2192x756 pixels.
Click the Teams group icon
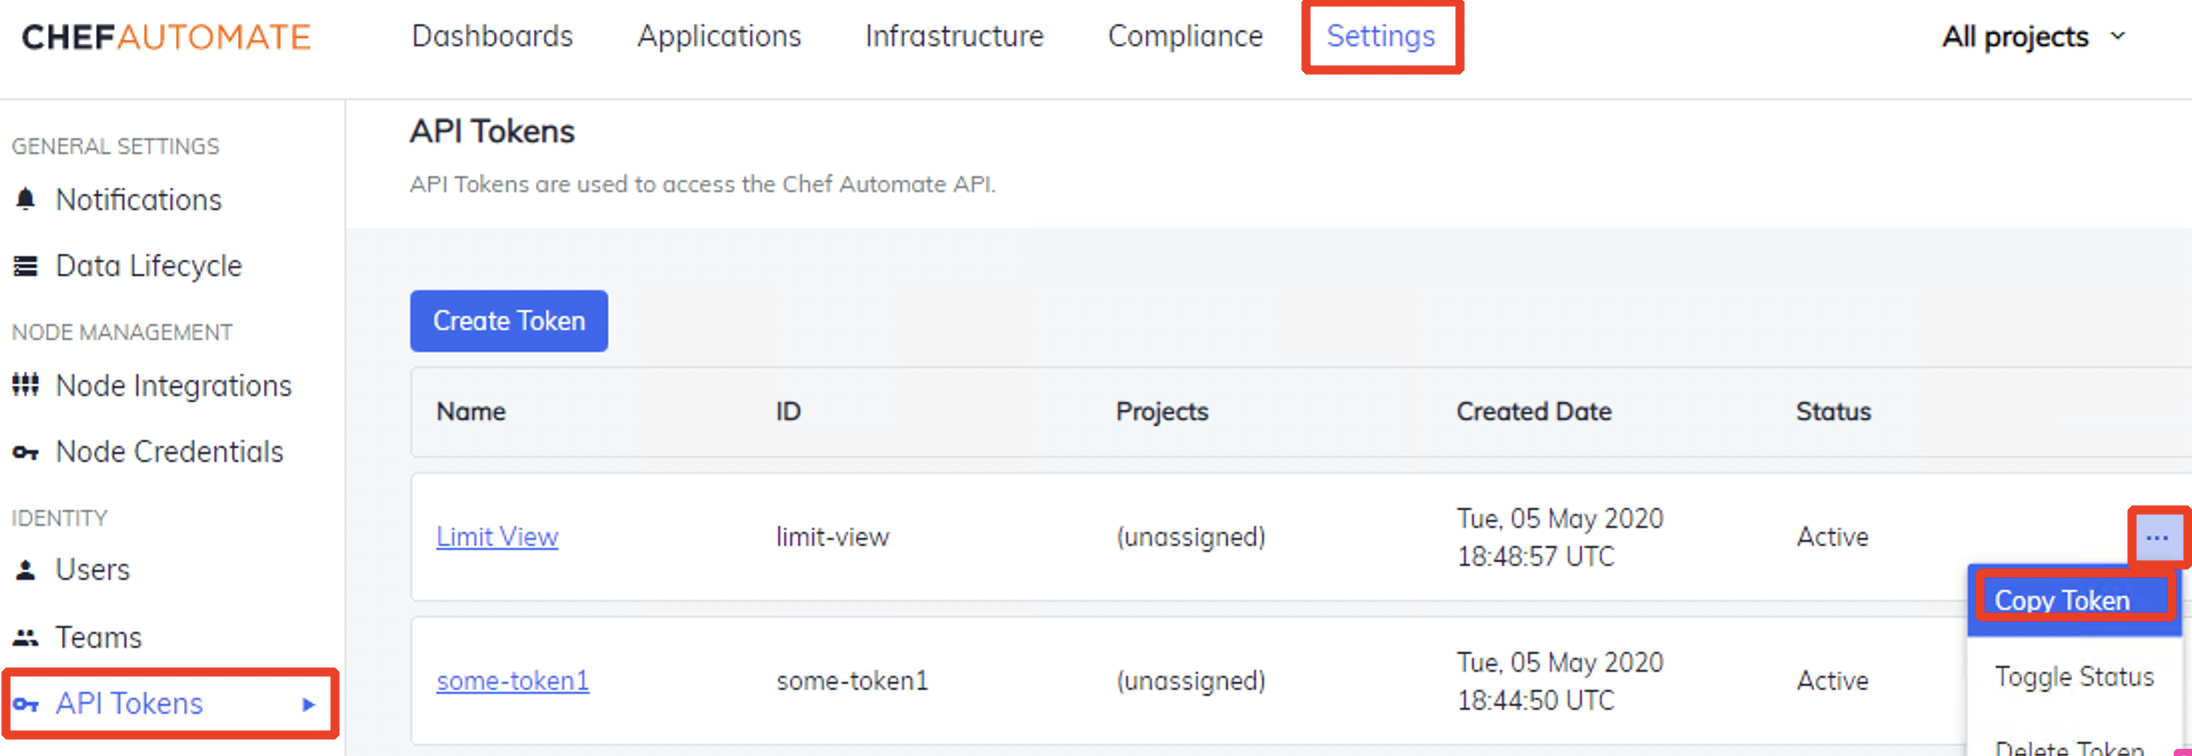(x=26, y=637)
